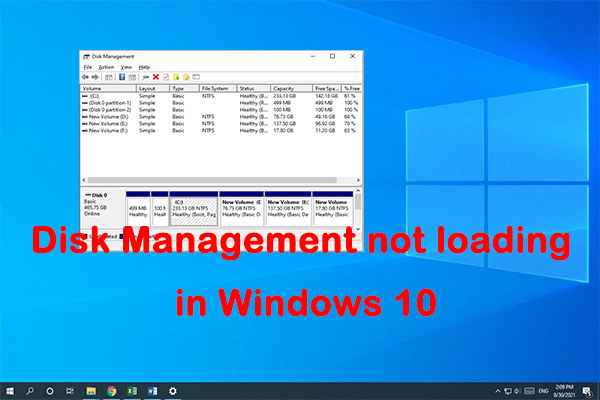This screenshot has width=600, height=400.
Task: Select the New Volume 76.73 GB partition block
Action: click(x=241, y=209)
